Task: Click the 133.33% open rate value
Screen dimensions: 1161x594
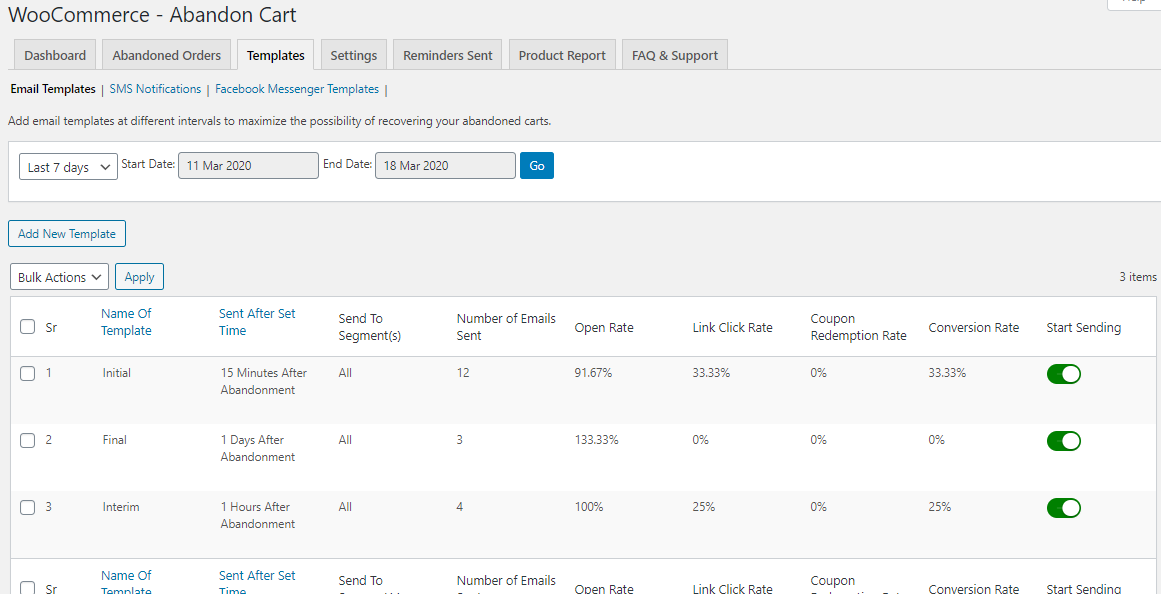Action: click(597, 440)
